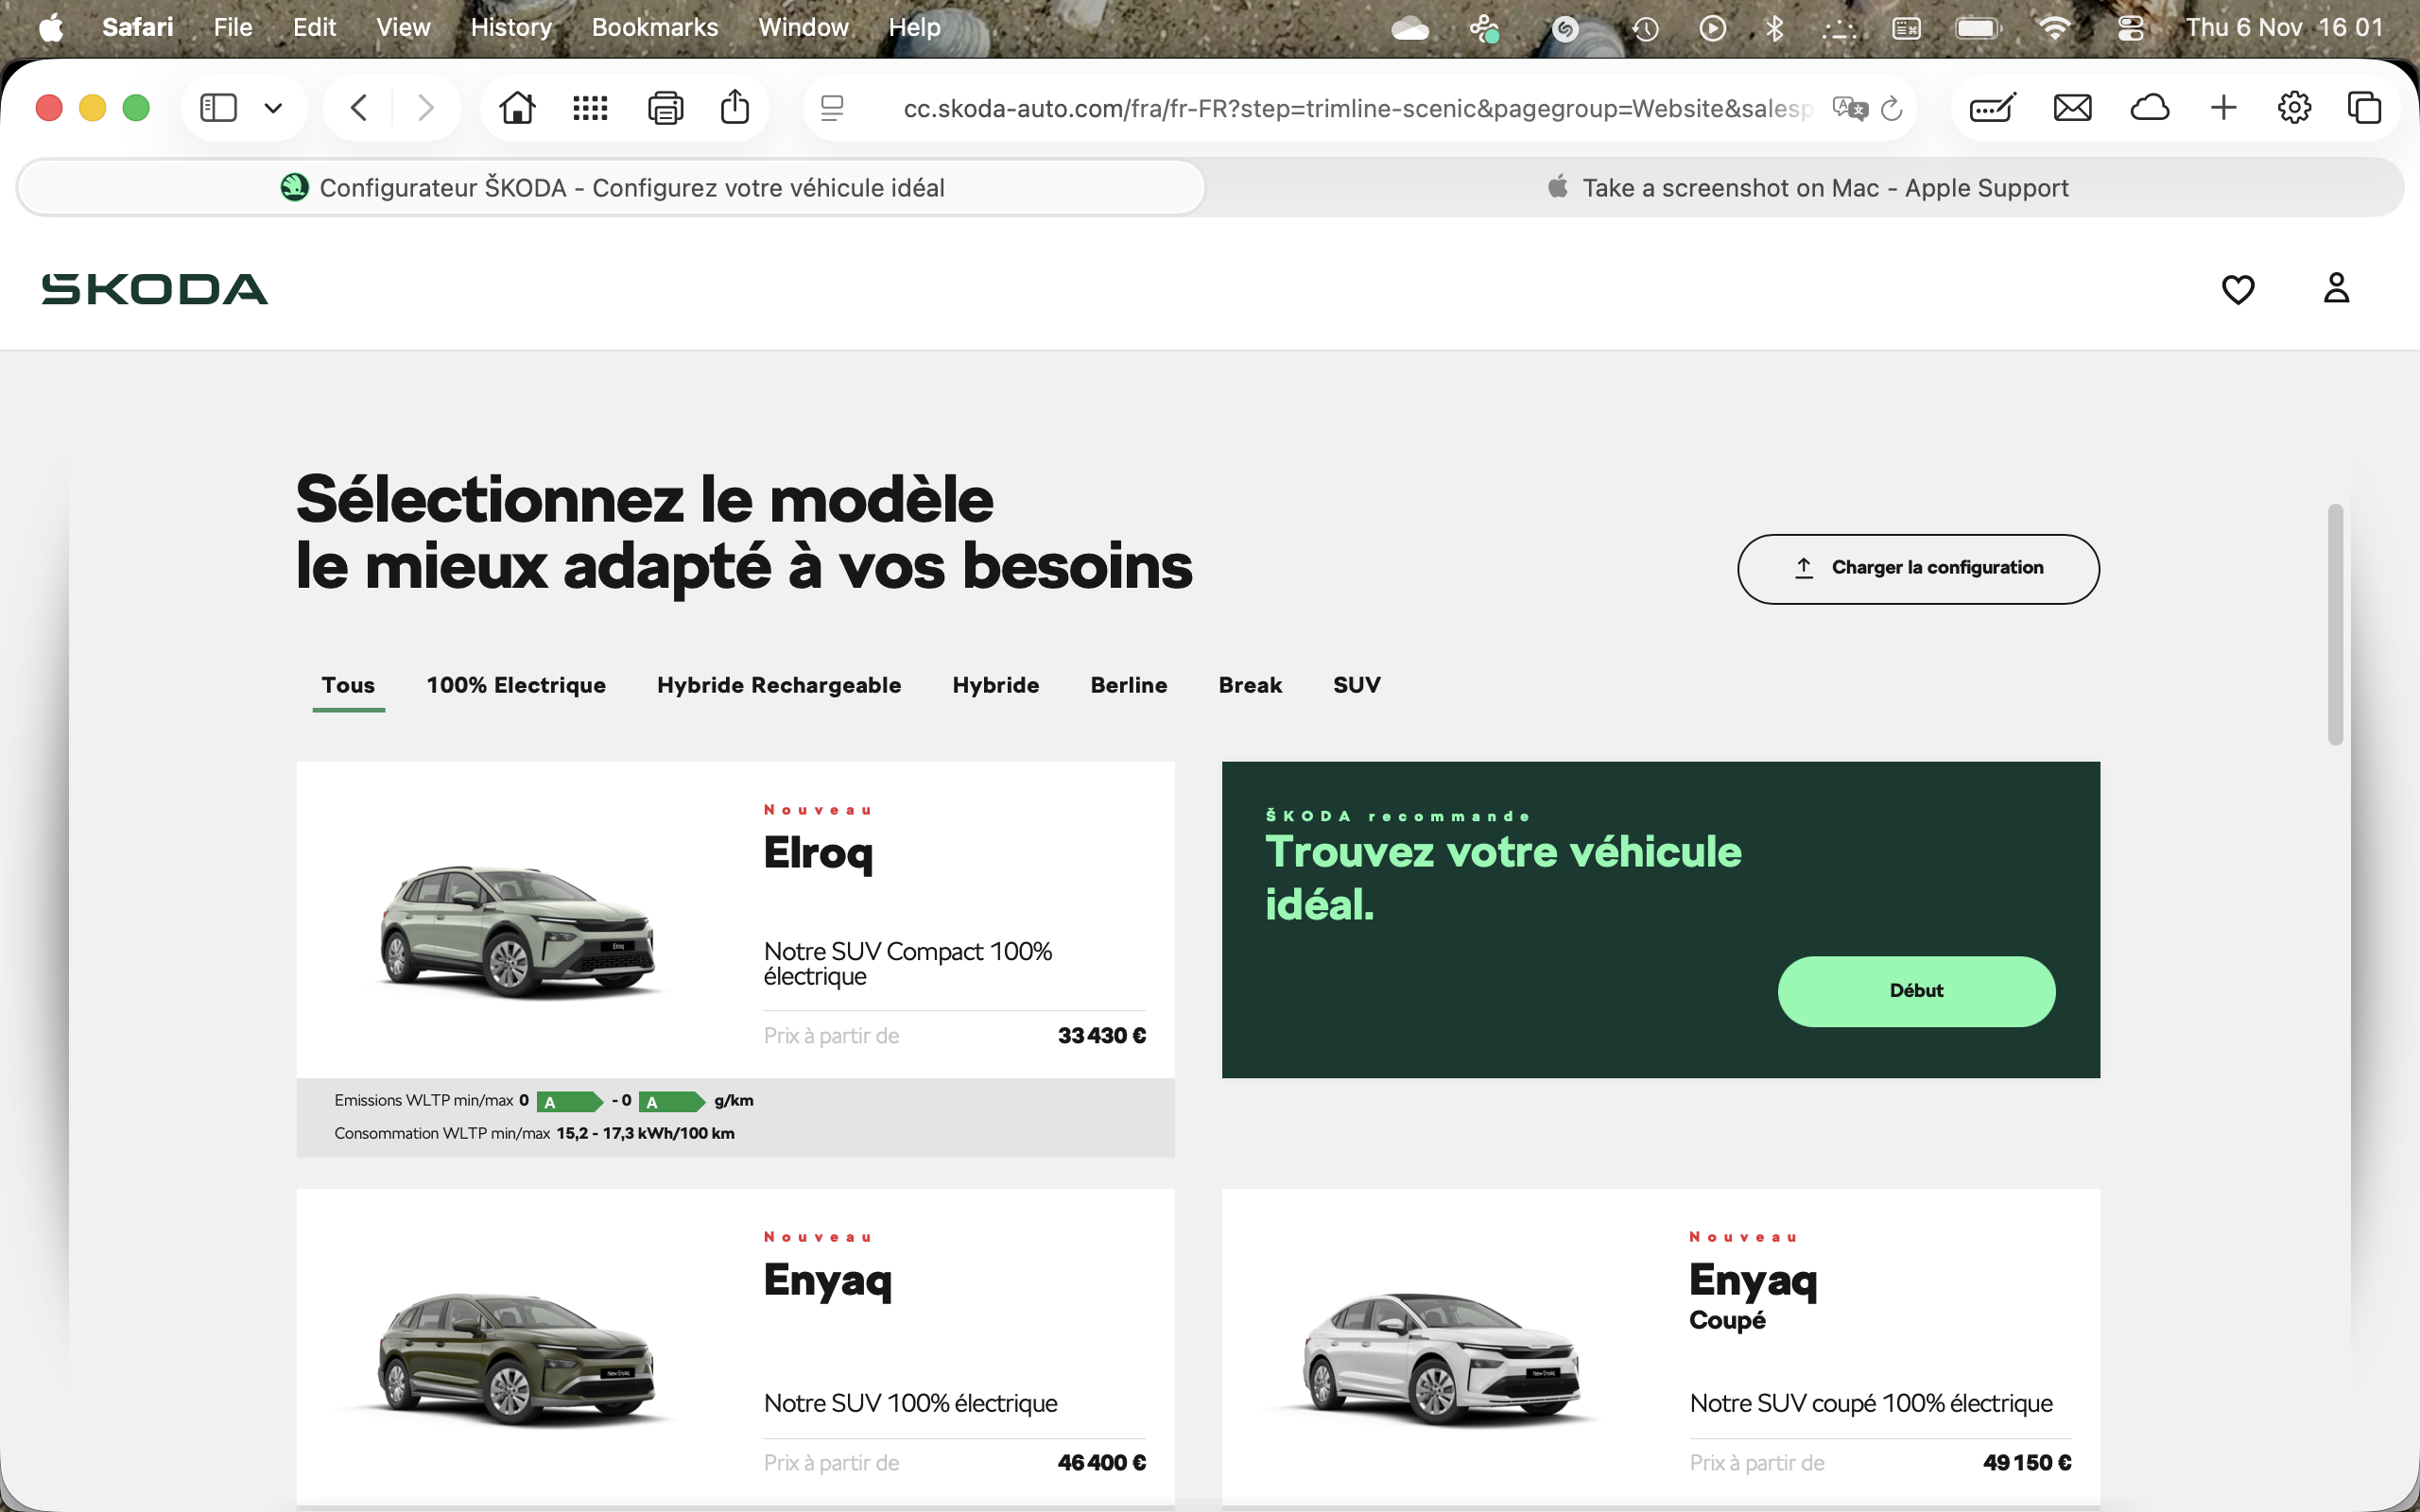
Task: Click the page vertical scrollbar
Action: pyautogui.click(x=2335, y=625)
